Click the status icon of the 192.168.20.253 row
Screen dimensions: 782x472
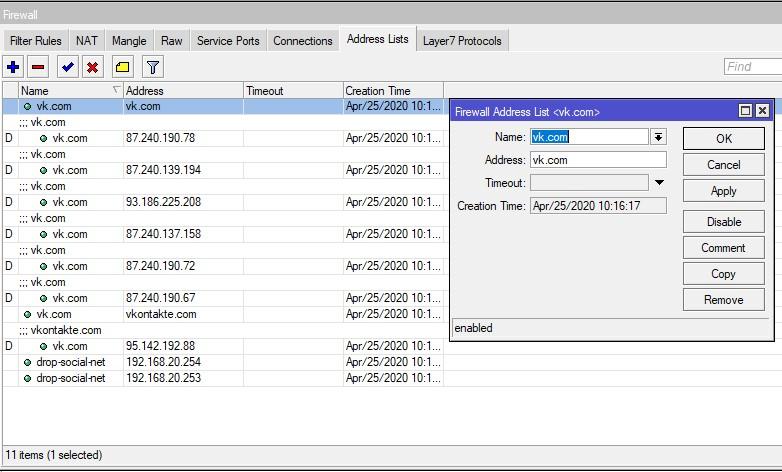[x=27, y=379]
